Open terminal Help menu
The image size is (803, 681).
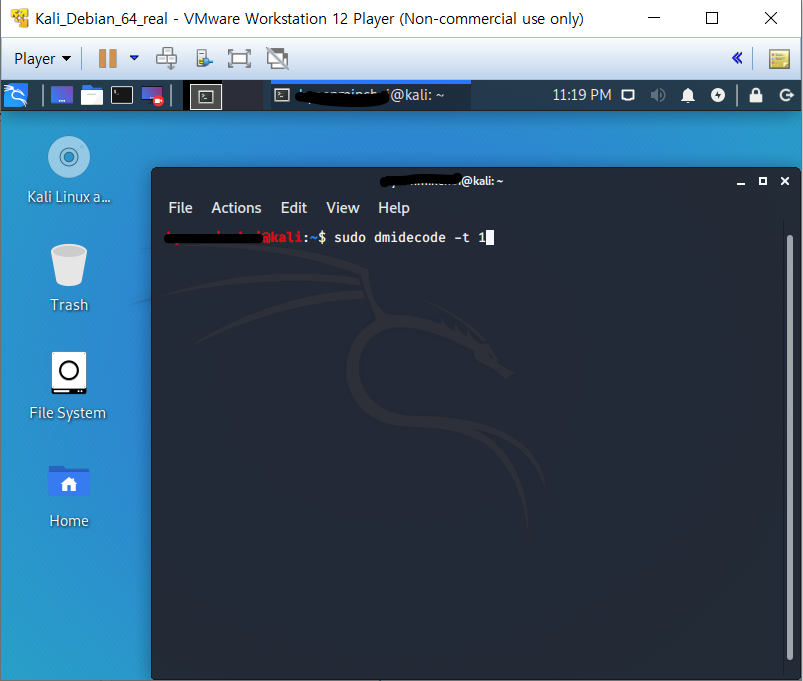click(x=394, y=208)
